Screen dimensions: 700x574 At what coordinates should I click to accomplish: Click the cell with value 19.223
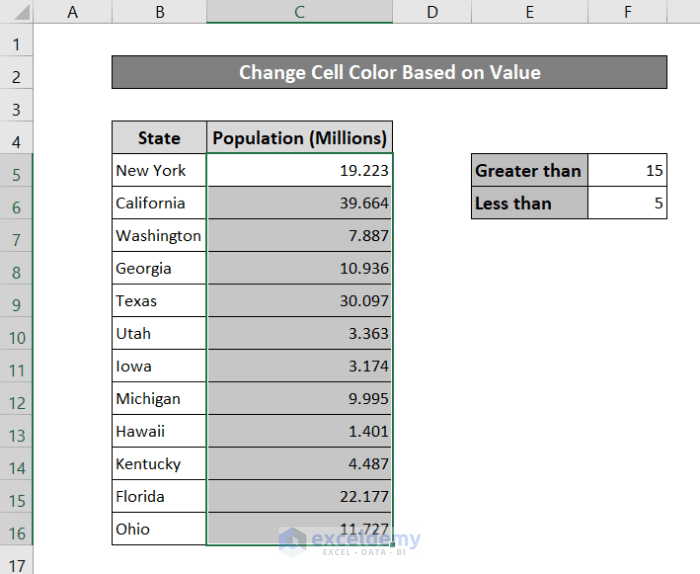pos(300,170)
